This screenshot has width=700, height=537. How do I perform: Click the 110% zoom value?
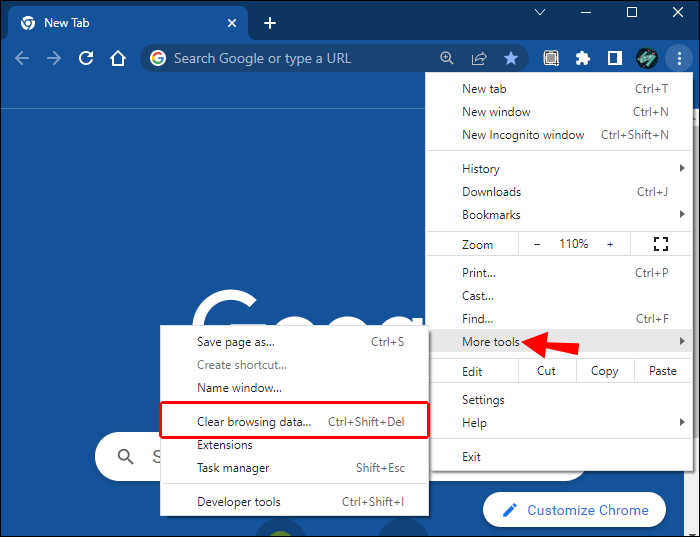pos(574,244)
